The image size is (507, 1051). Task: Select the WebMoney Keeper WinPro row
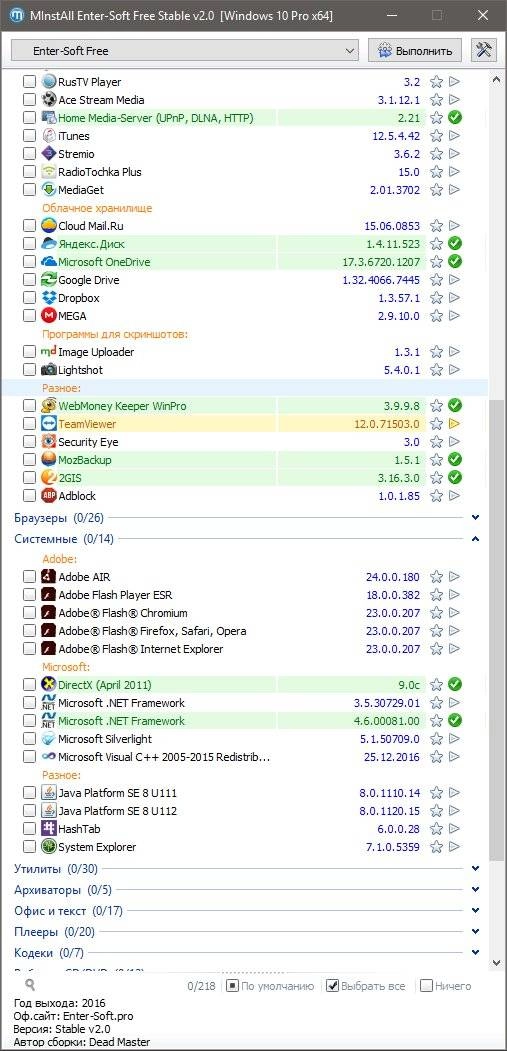pos(243,406)
